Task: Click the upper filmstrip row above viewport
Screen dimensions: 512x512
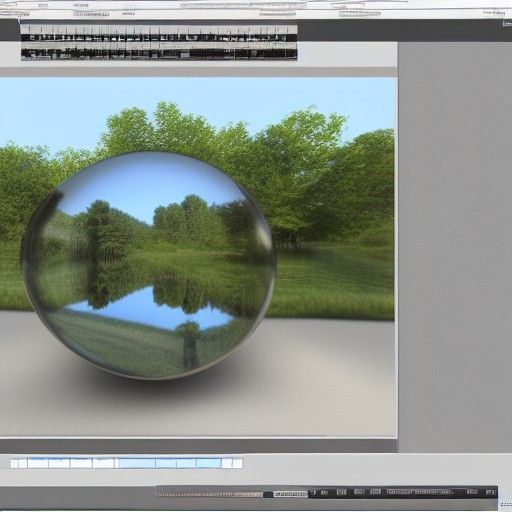Action: [x=159, y=33]
